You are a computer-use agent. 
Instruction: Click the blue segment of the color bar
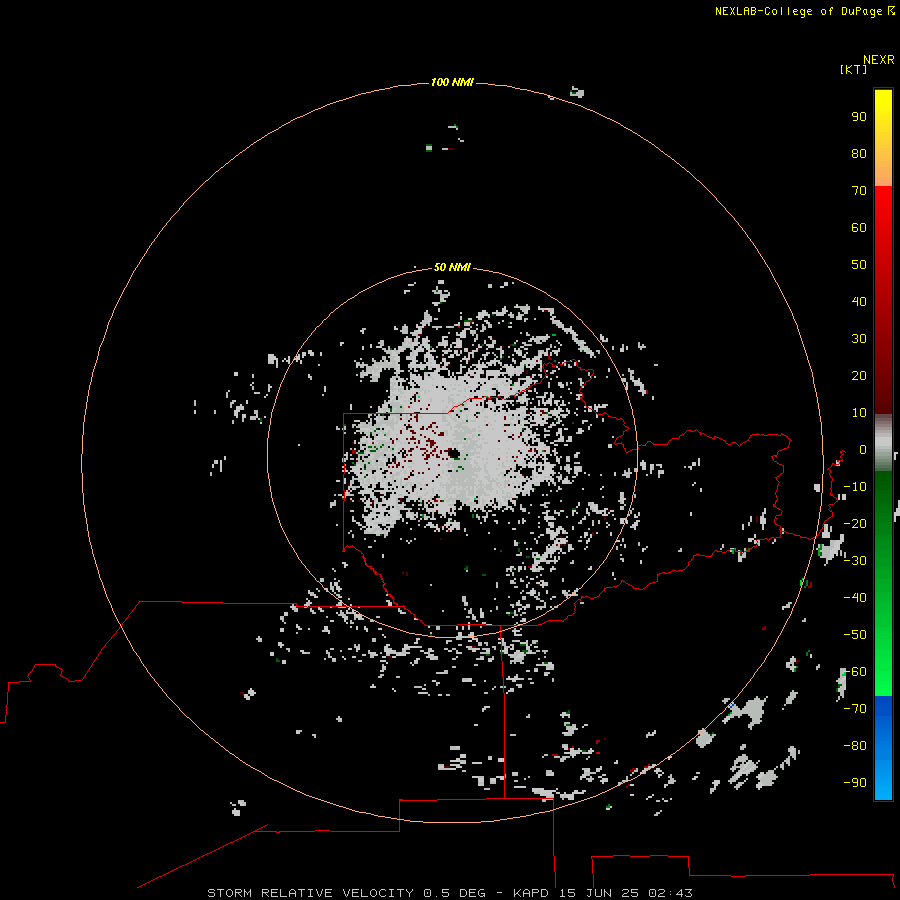point(883,747)
